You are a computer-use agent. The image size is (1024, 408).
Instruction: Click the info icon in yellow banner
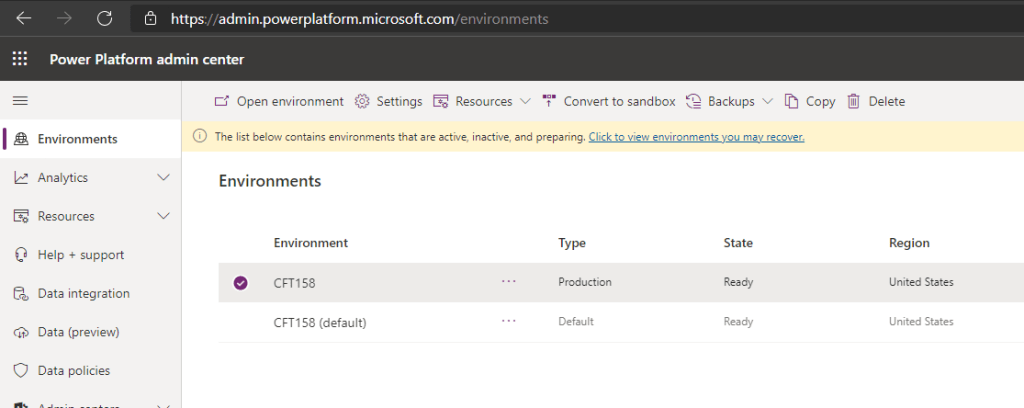(x=201, y=136)
